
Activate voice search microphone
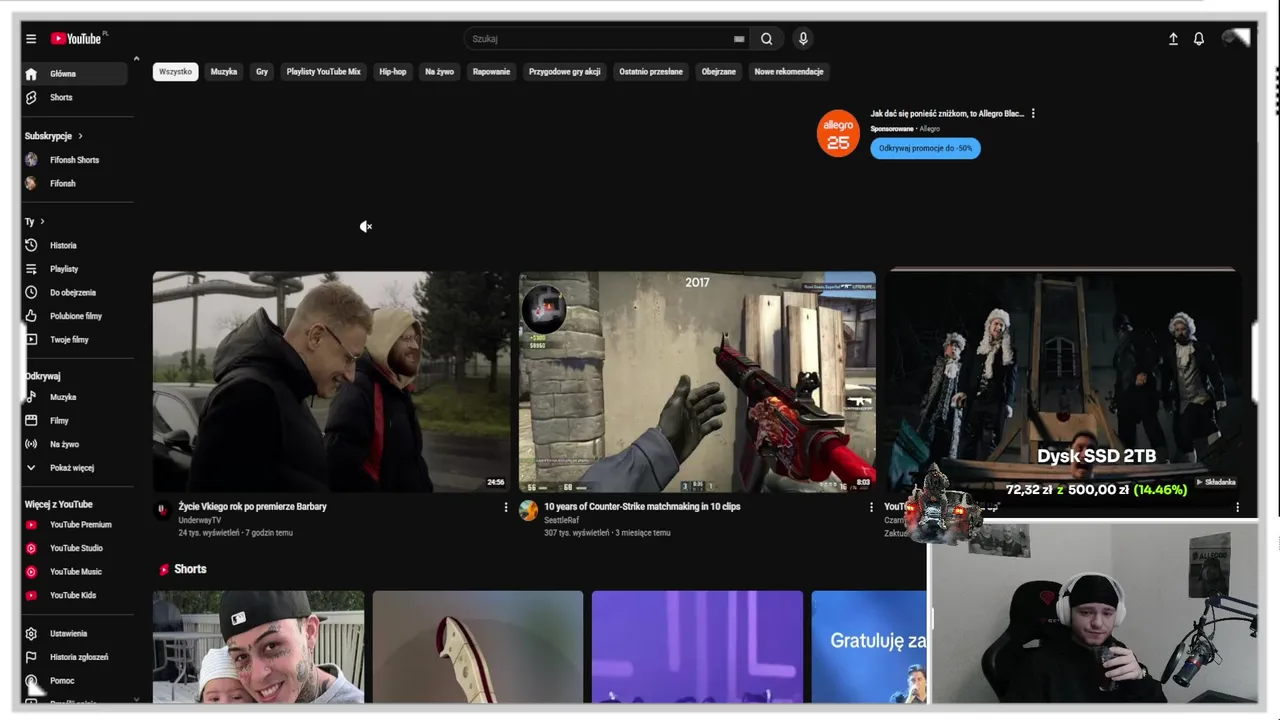click(x=802, y=39)
